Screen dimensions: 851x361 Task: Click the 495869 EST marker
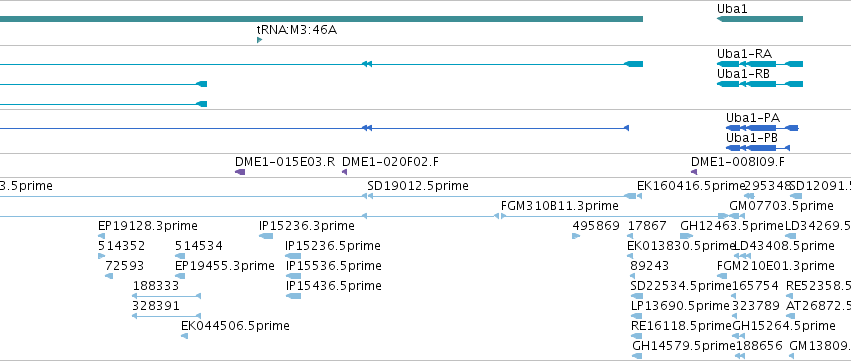(x=576, y=236)
